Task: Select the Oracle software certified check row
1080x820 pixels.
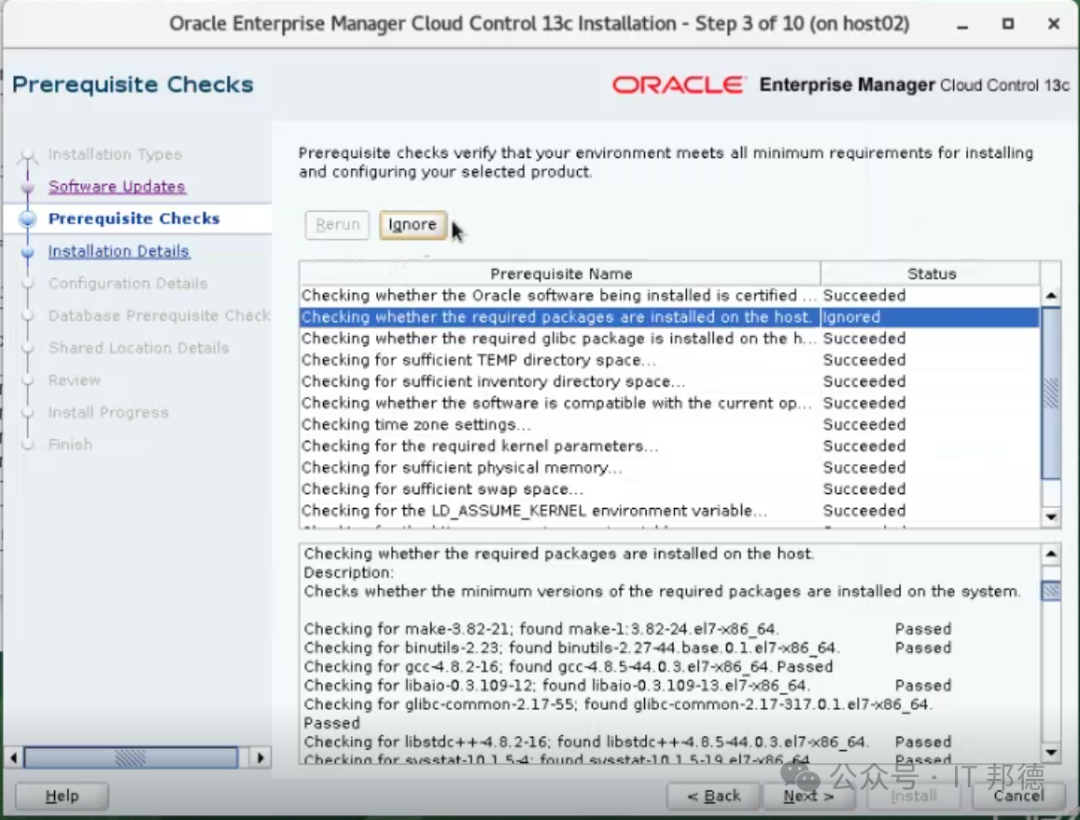Action: pyautogui.click(x=669, y=295)
